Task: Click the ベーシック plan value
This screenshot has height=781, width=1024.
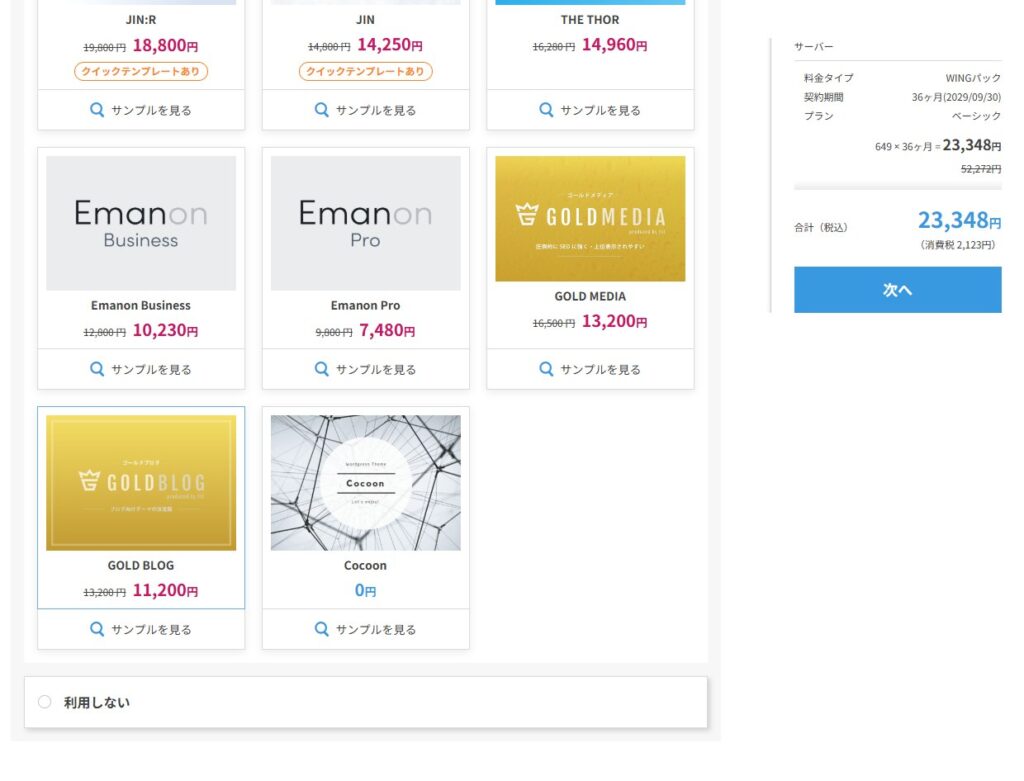Action: pos(976,116)
